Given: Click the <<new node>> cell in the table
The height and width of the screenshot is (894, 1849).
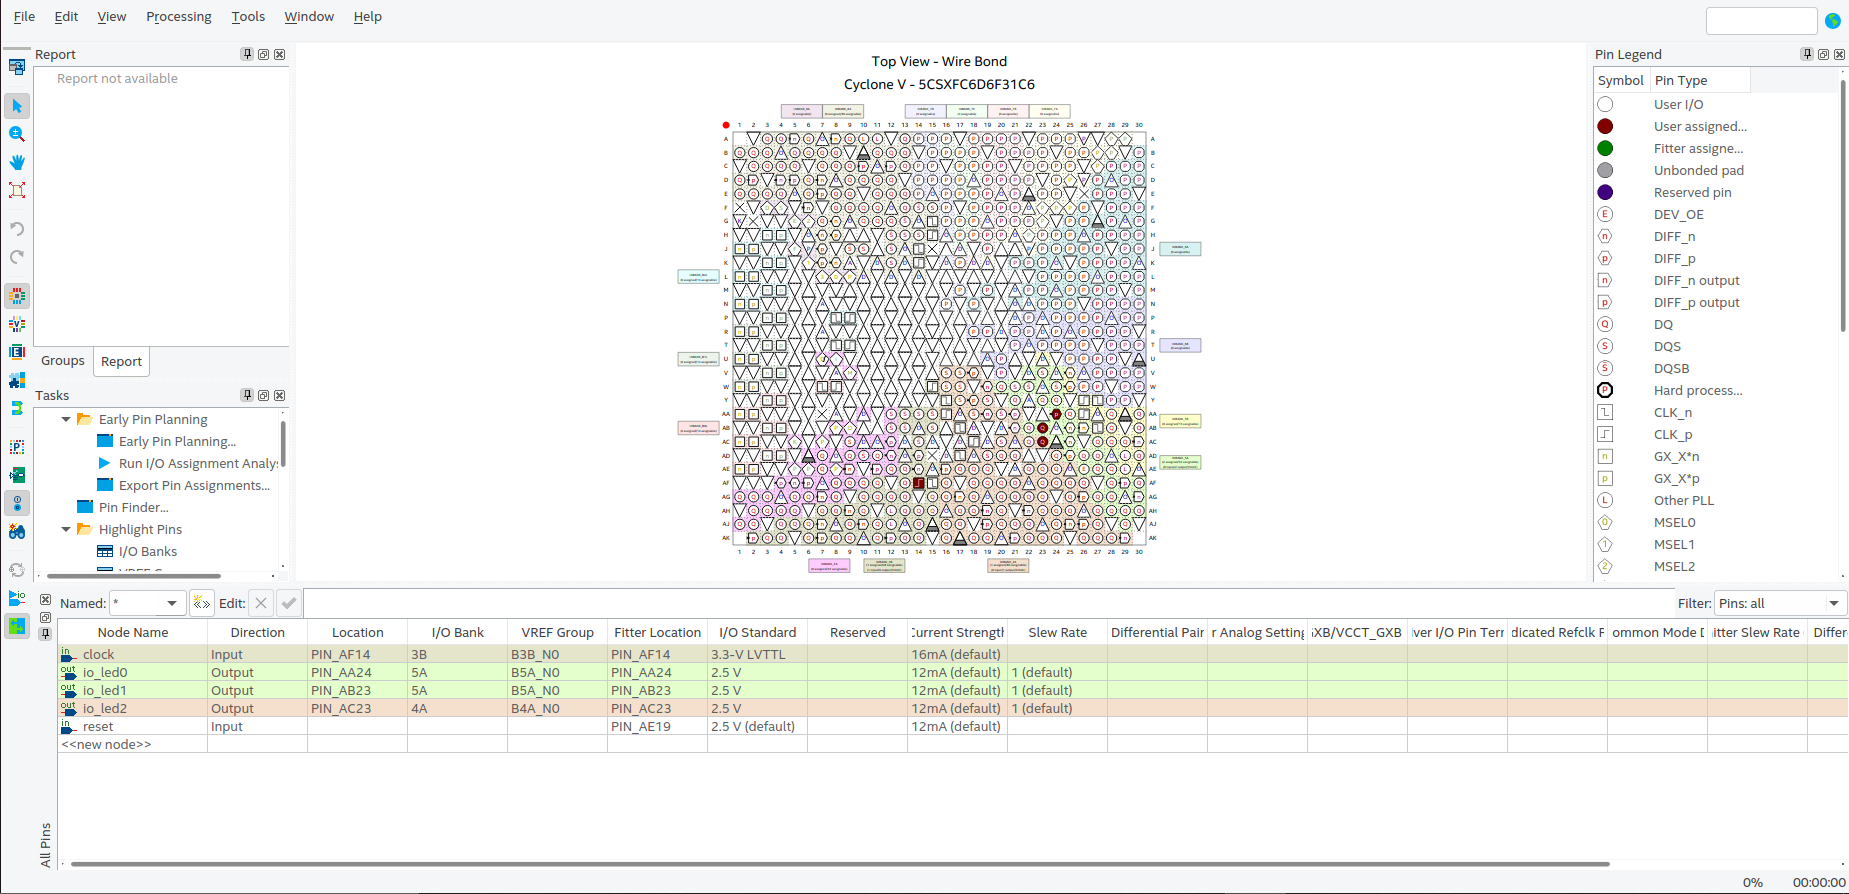Looking at the screenshot, I should pos(106,745).
